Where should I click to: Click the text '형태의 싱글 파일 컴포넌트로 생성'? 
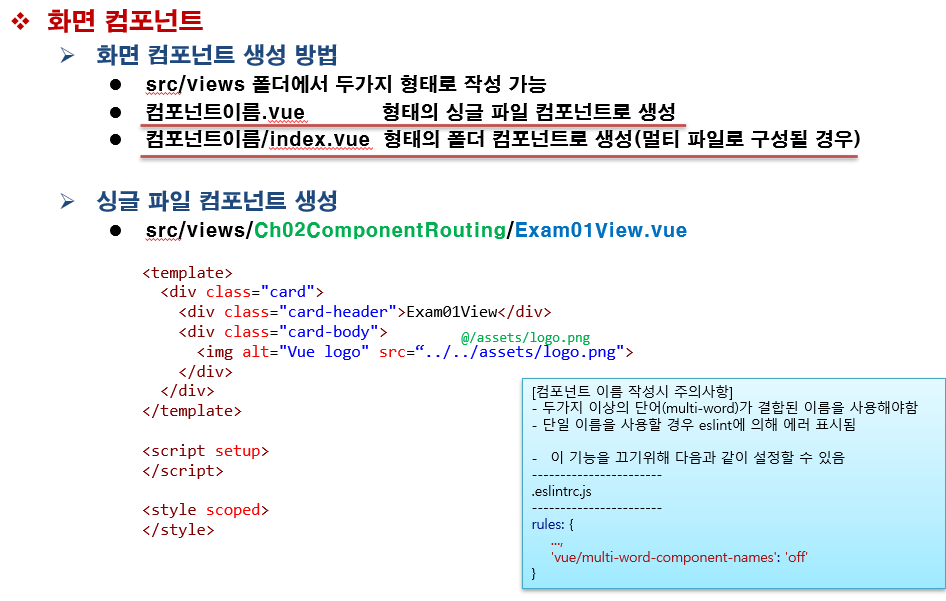529,112
